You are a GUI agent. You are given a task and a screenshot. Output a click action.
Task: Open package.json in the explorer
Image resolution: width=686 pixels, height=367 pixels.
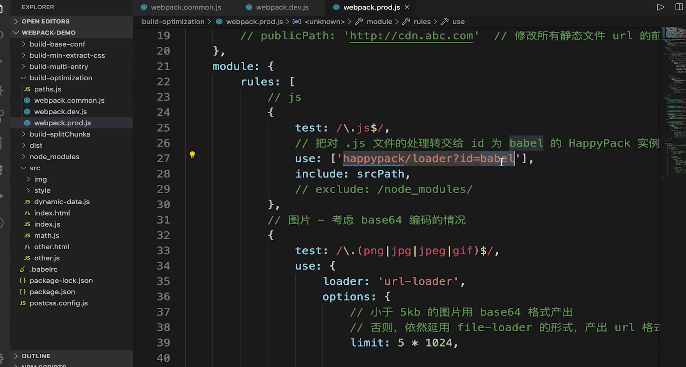pyautogui.click(x=52, y=292)
